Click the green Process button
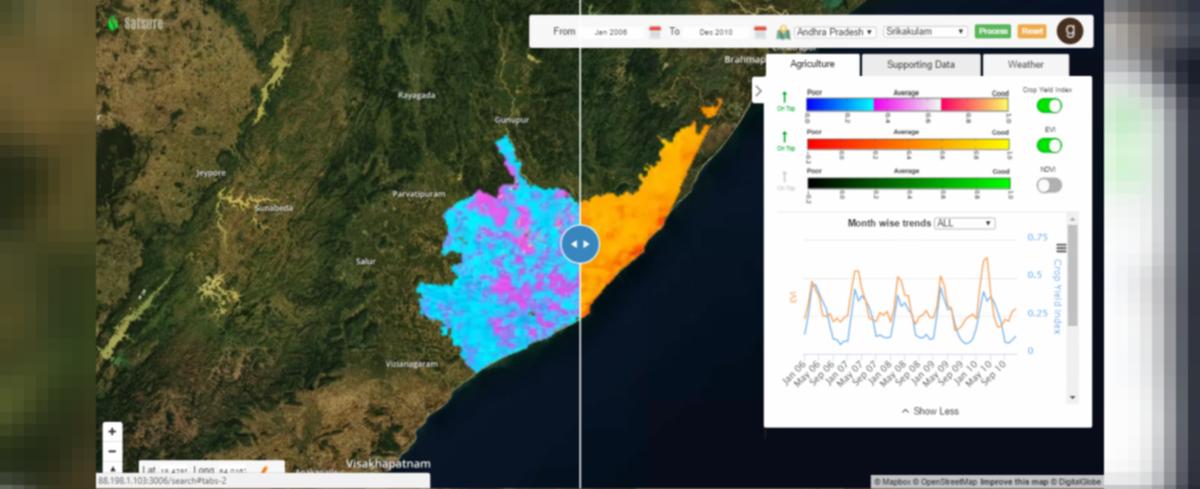1200x489 pixels. [993, 32]
